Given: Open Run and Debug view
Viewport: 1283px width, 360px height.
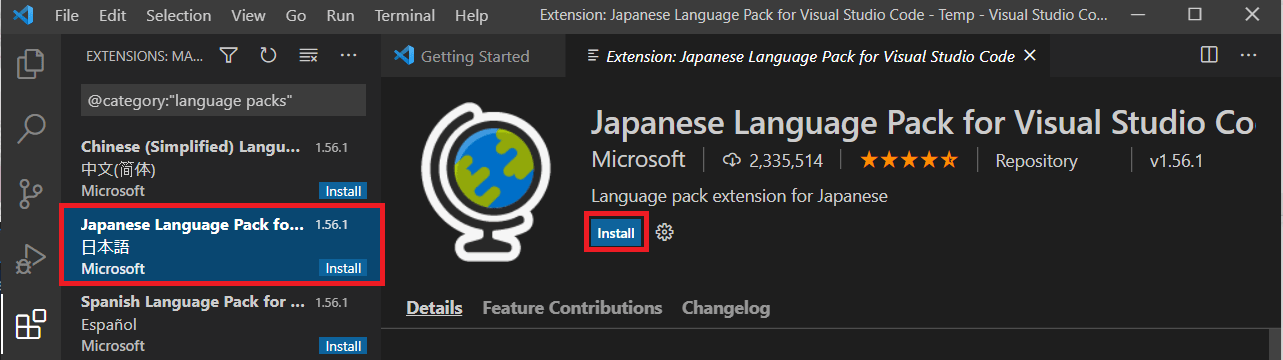Looking at the screenshot, I should [x=31, y=258].
